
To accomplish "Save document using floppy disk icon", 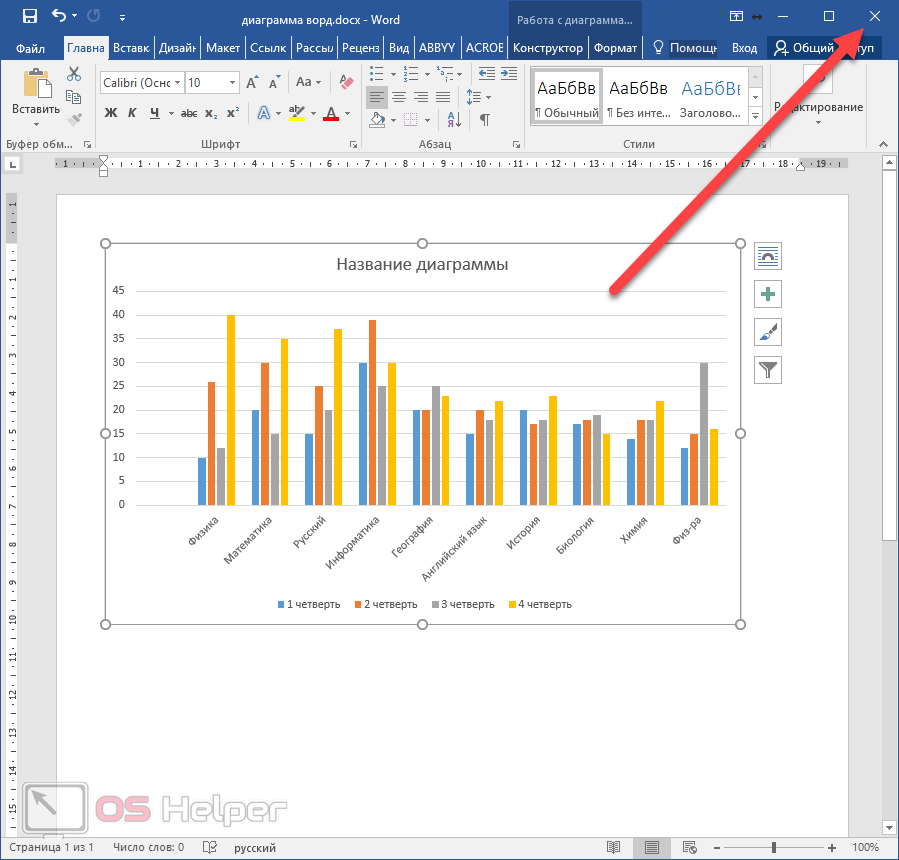I will tap(29, 16).
